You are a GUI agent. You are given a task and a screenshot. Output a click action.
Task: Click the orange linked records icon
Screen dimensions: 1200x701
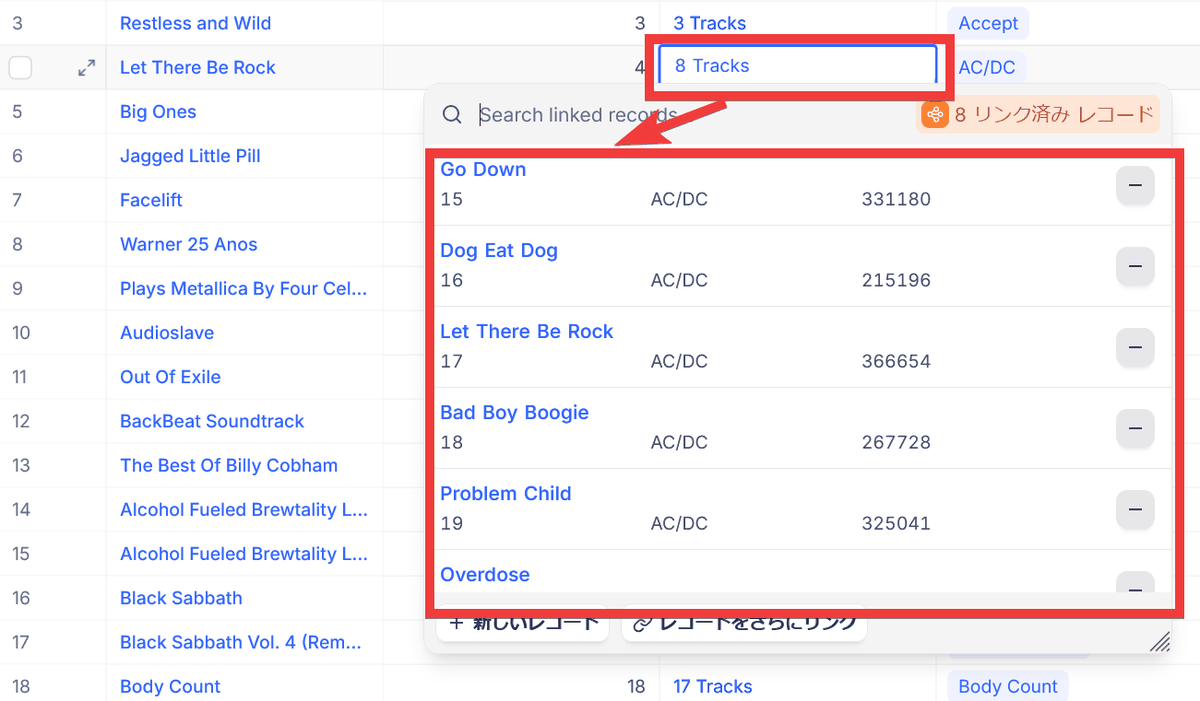pyautogui.click(x=934, y=115)
